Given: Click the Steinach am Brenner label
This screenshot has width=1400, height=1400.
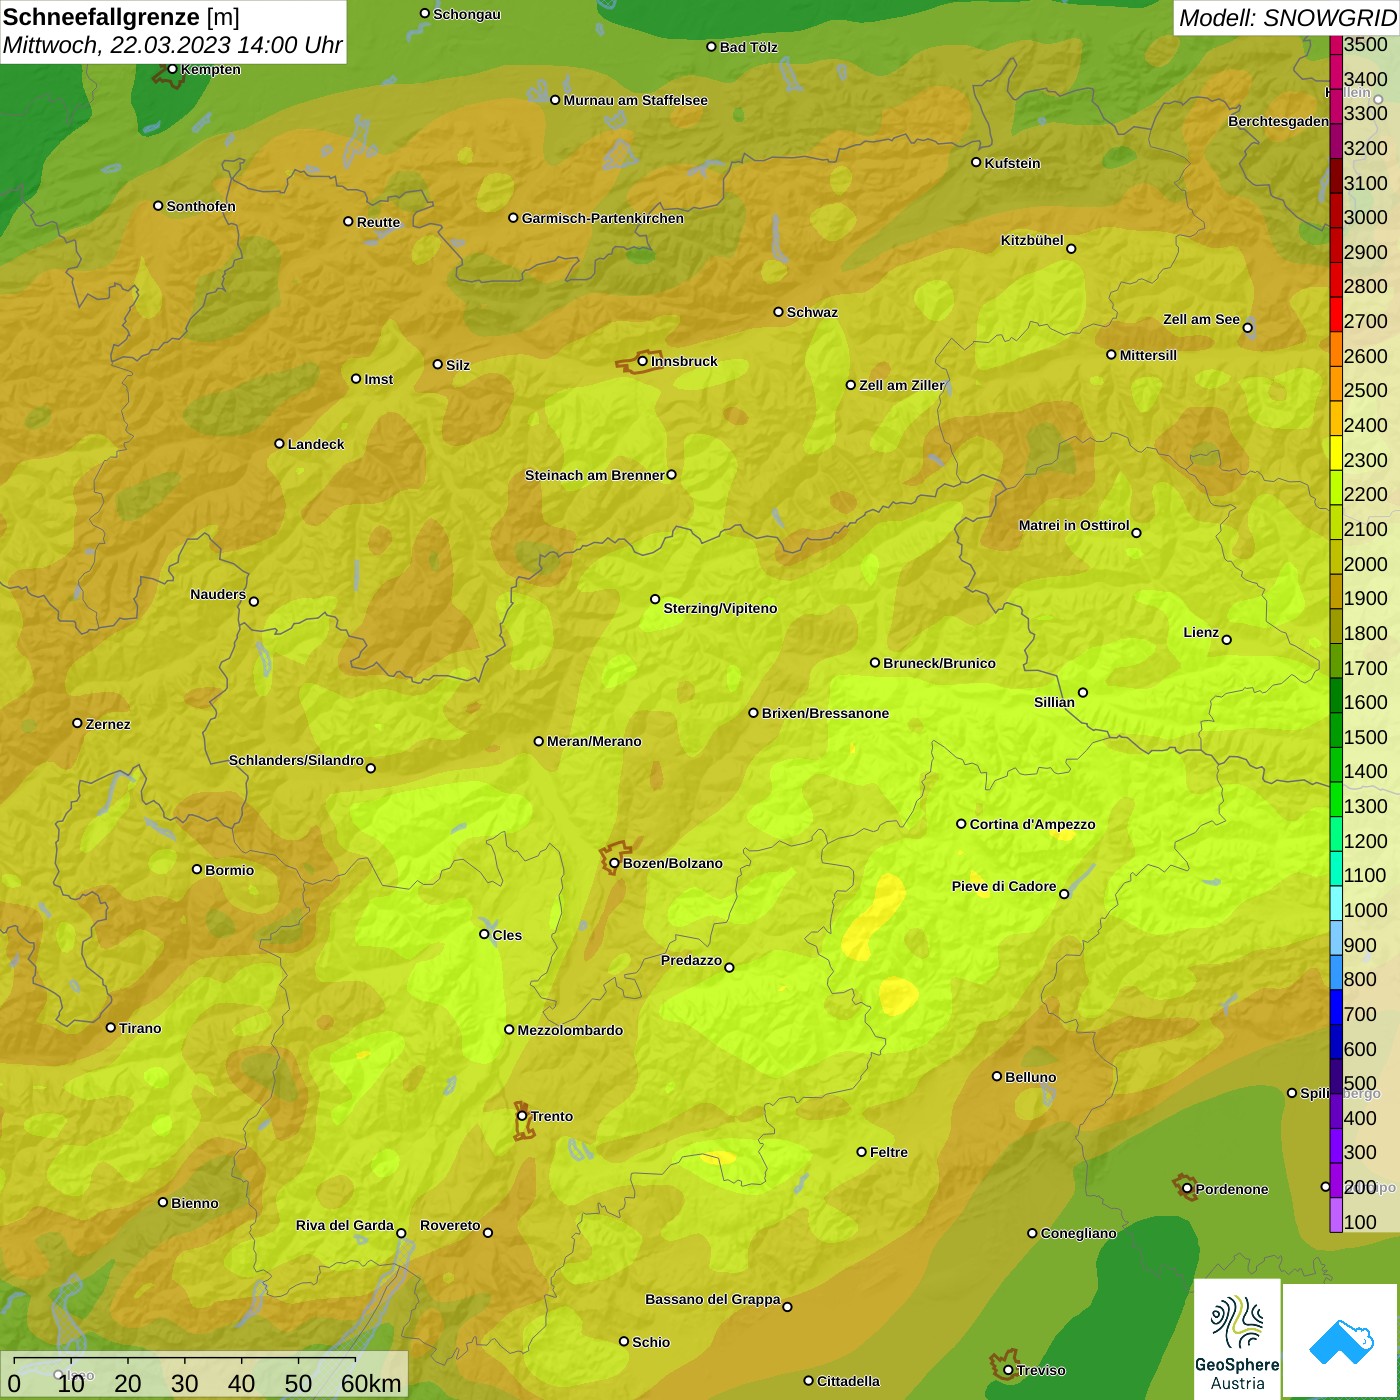Looking at the screenshot, I should [595, 475].
